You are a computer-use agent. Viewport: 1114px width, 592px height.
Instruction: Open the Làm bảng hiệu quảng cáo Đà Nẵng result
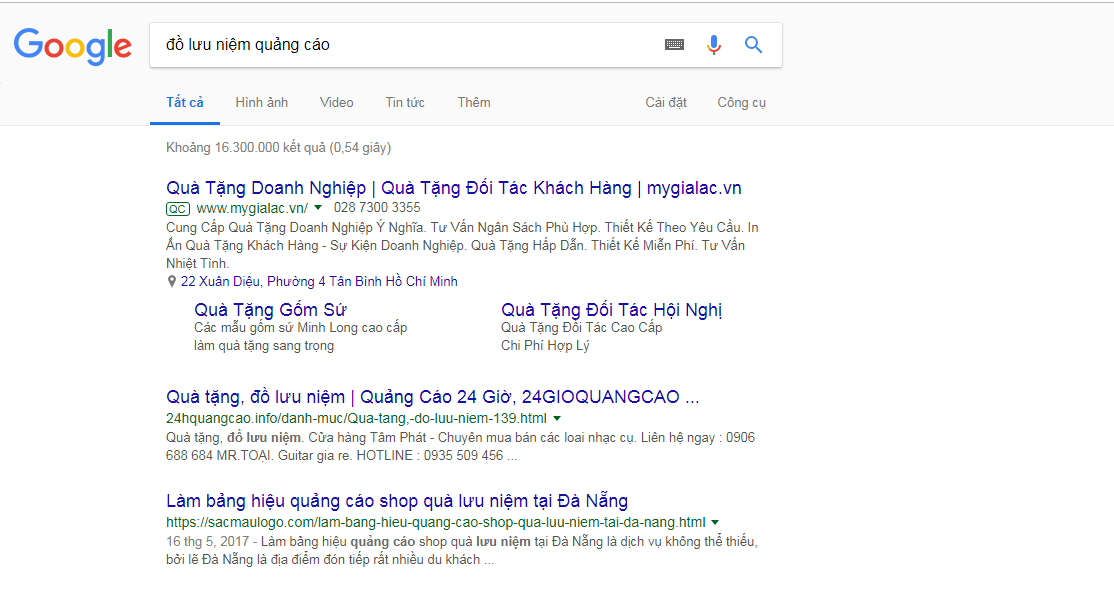tap(397, 501)
